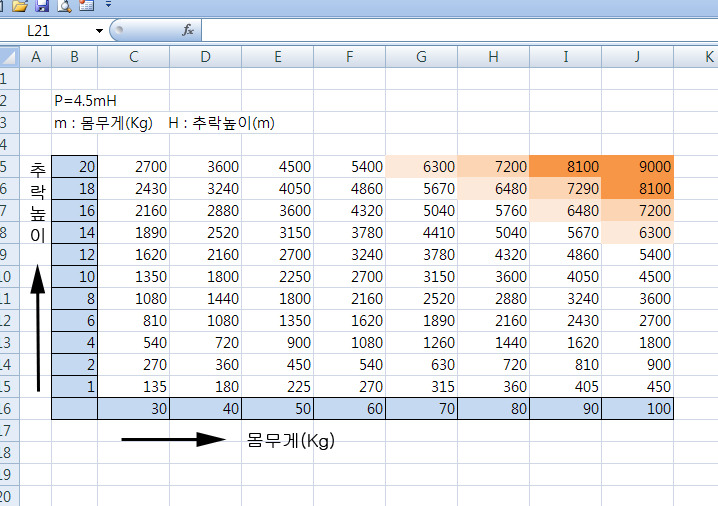
Task: Click the cell 6300 in column G
Action: 421,167
